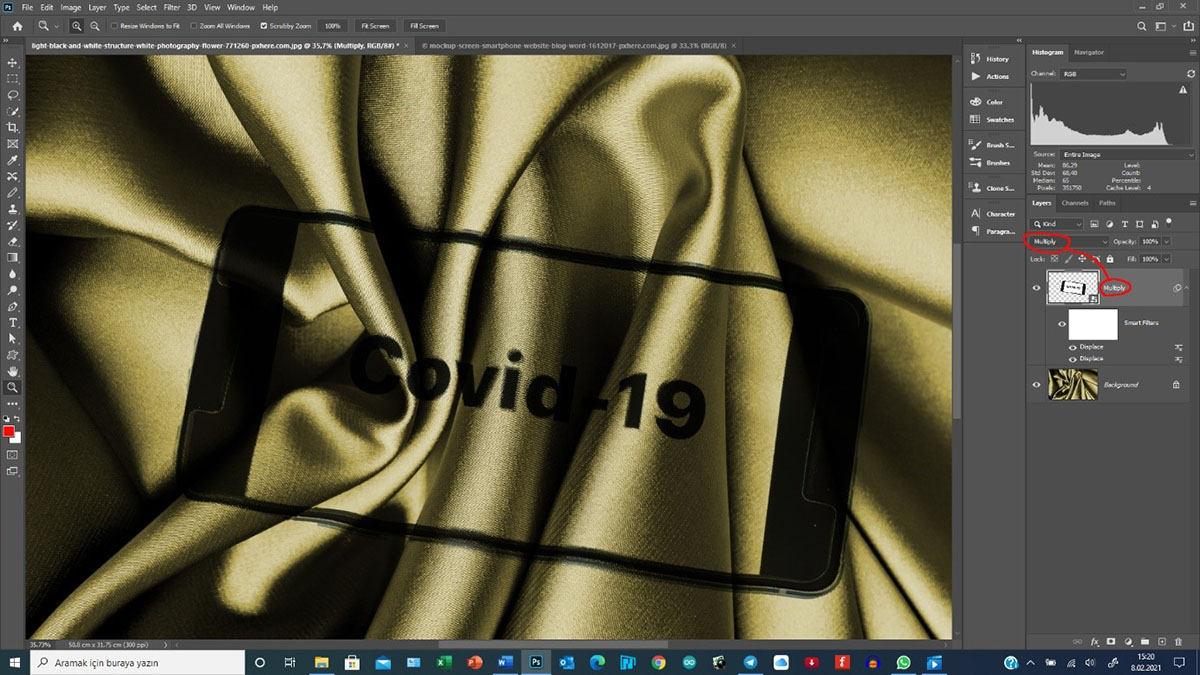This screenshot has width=1200, height=675.
Task: Select the Lasso tool
Action: tap(13, 95)
